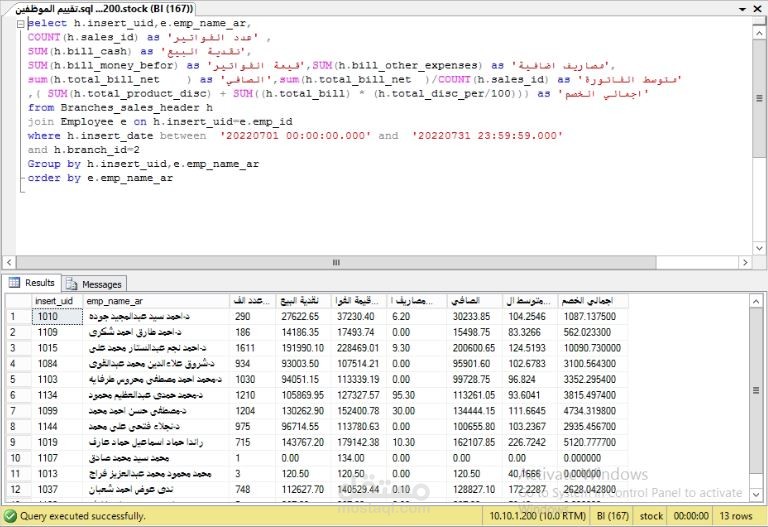
Task: Select insert_uid cell 1134
Action: point(57,395)
